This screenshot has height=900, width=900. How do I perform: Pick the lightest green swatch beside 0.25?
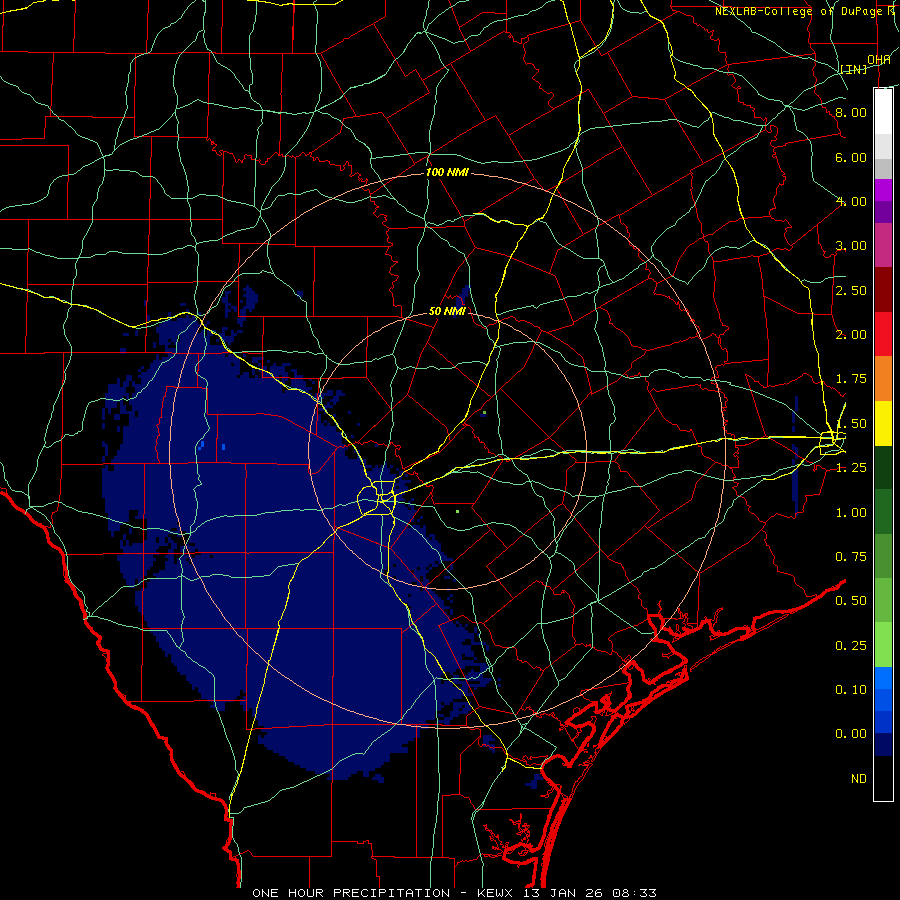click(x=883, y=645)
